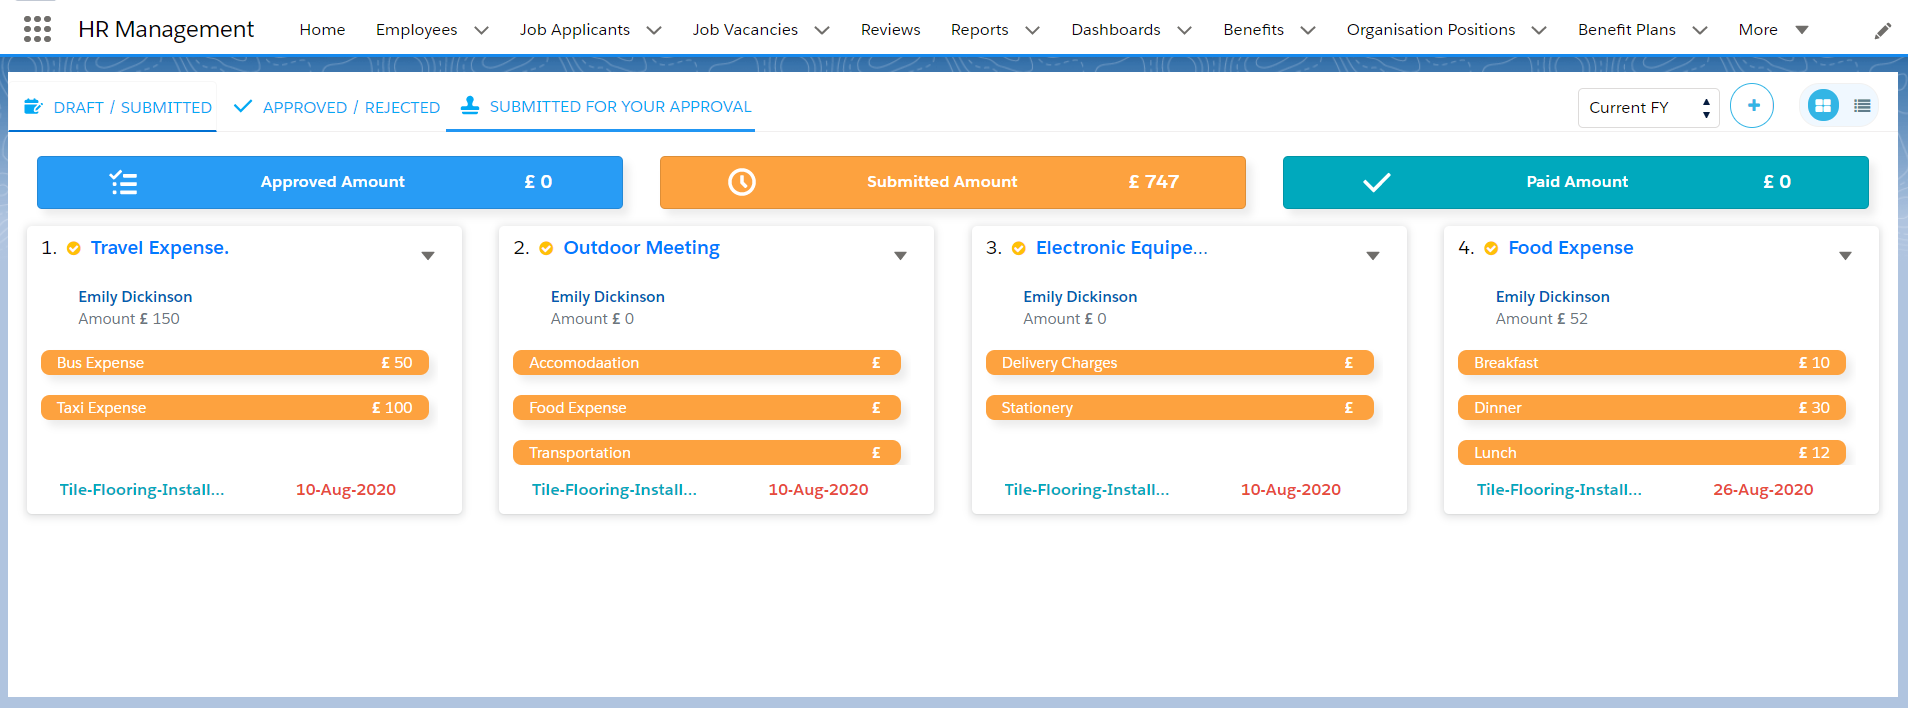Click the clock icon on Submitted Amount
The height and width of the screenshot is (708, 1908).
pos(741,182)
